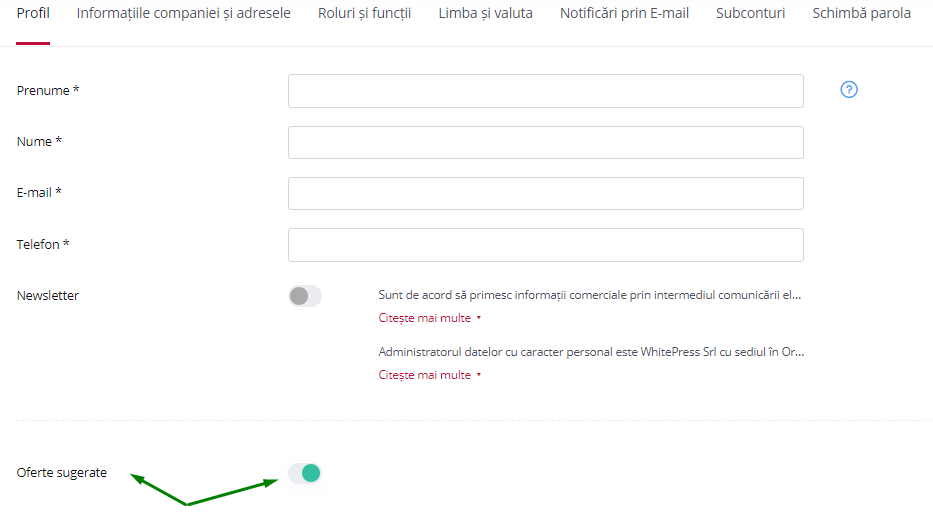Viewport: 933px width, 517px height.
Task: Open the Schimbă parola tab
Action: [x=861, y=13]
